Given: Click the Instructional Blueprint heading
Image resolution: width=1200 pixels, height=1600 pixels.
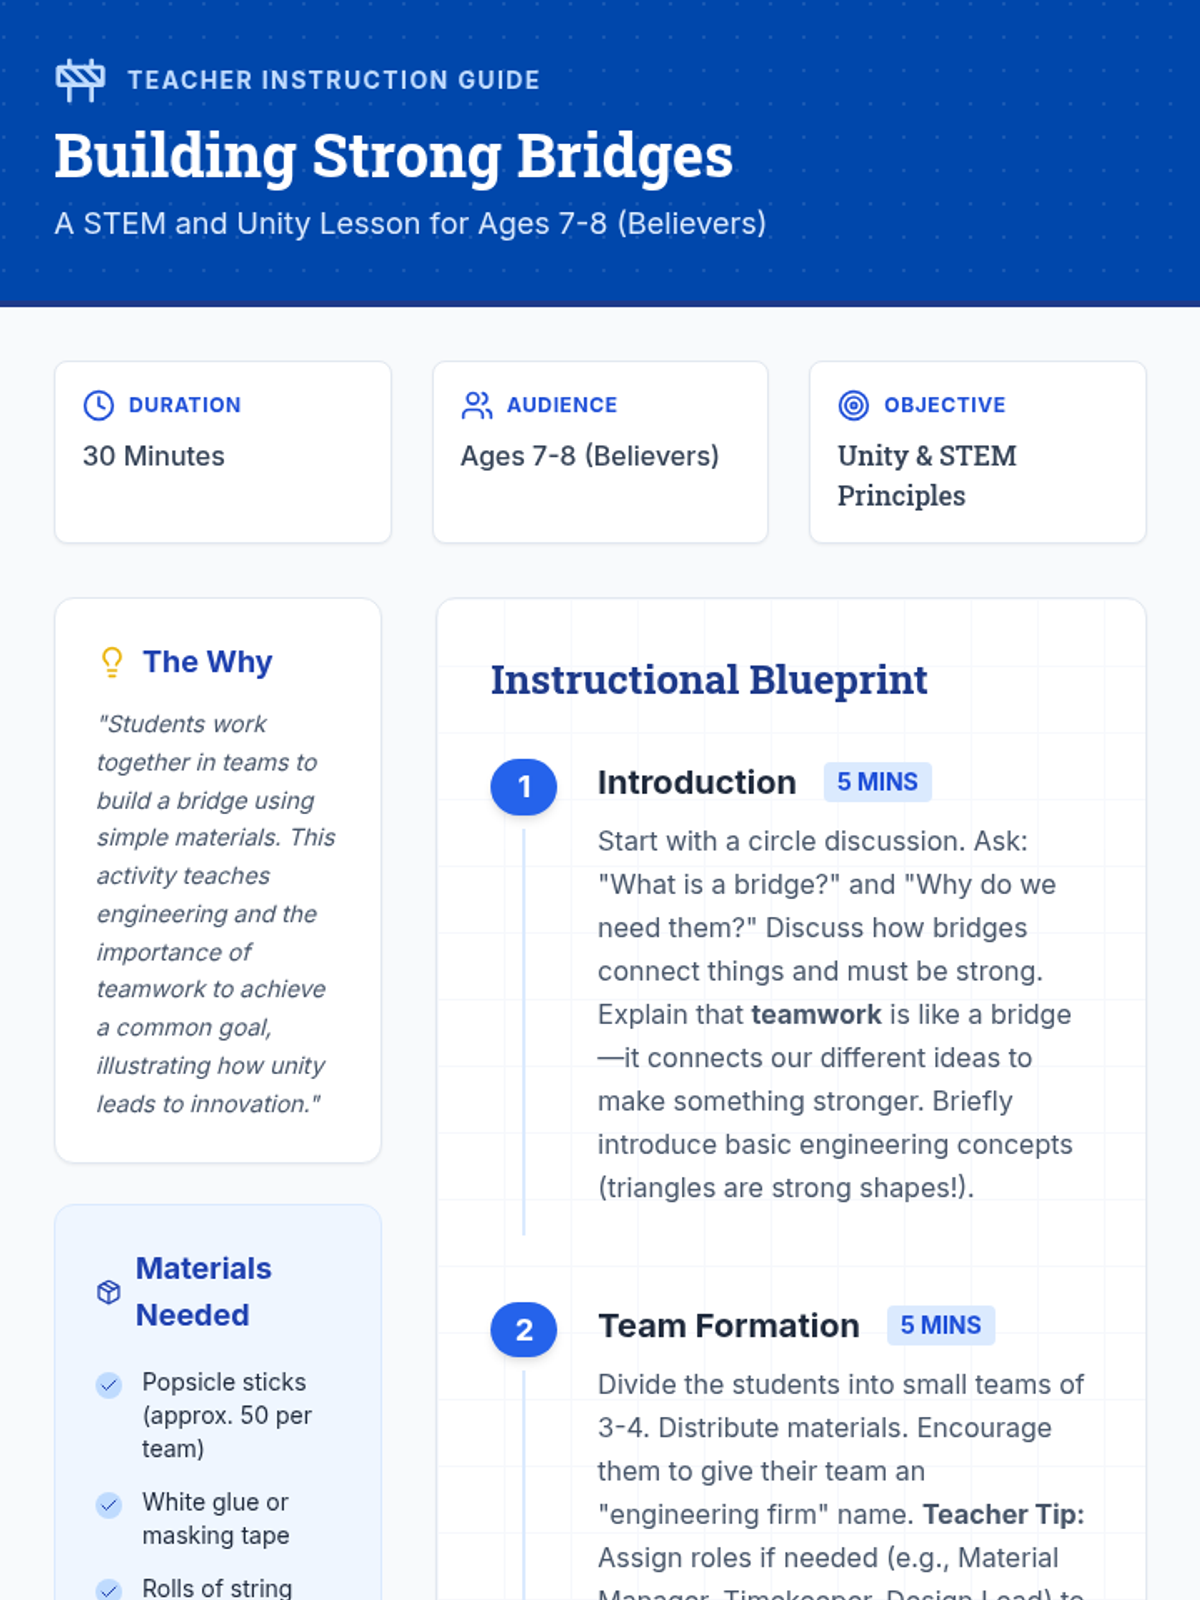Looking at the screenshot, I should click(708, 680).
